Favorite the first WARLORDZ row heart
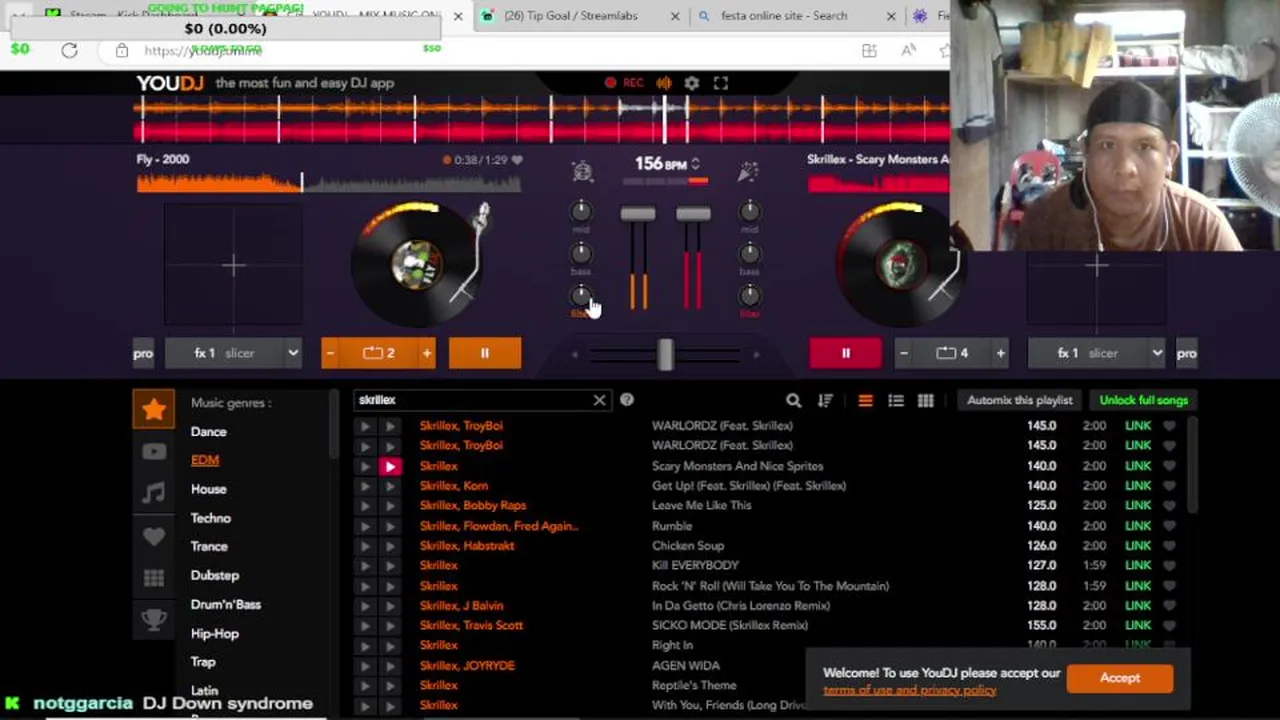 coord(1169,426)
